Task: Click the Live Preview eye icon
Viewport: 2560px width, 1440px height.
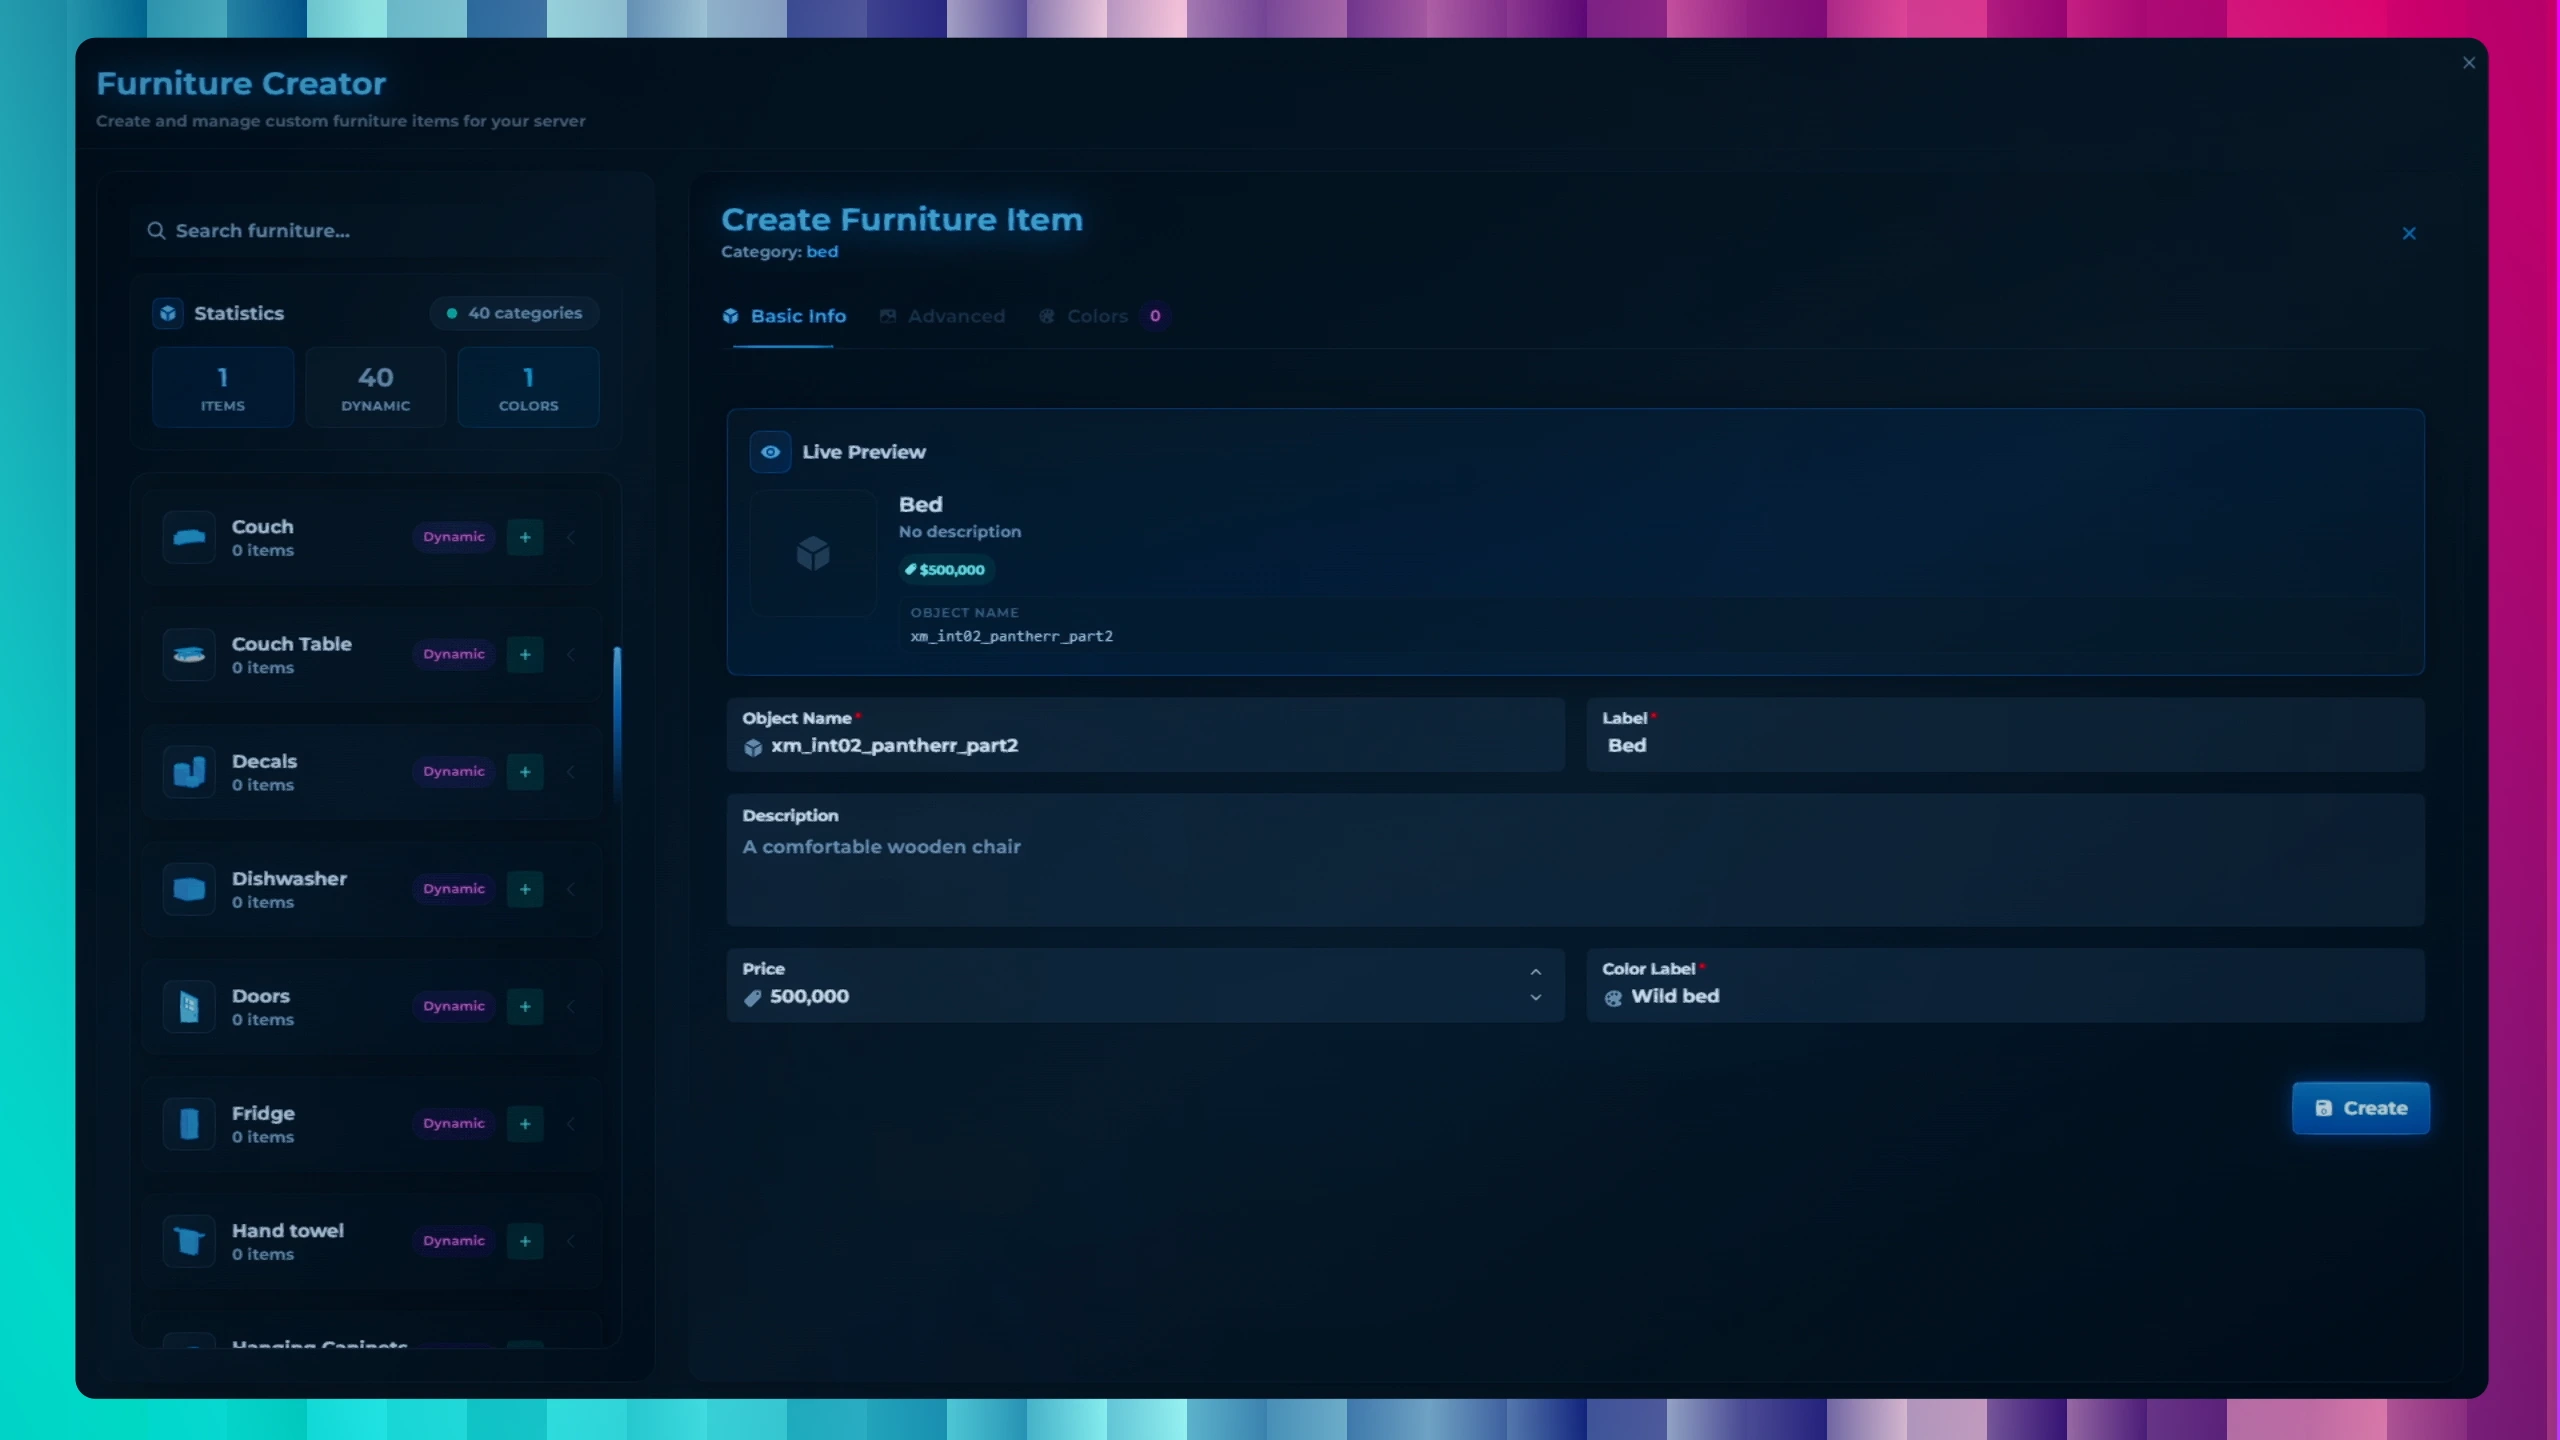Action: (x=770, y=452)
